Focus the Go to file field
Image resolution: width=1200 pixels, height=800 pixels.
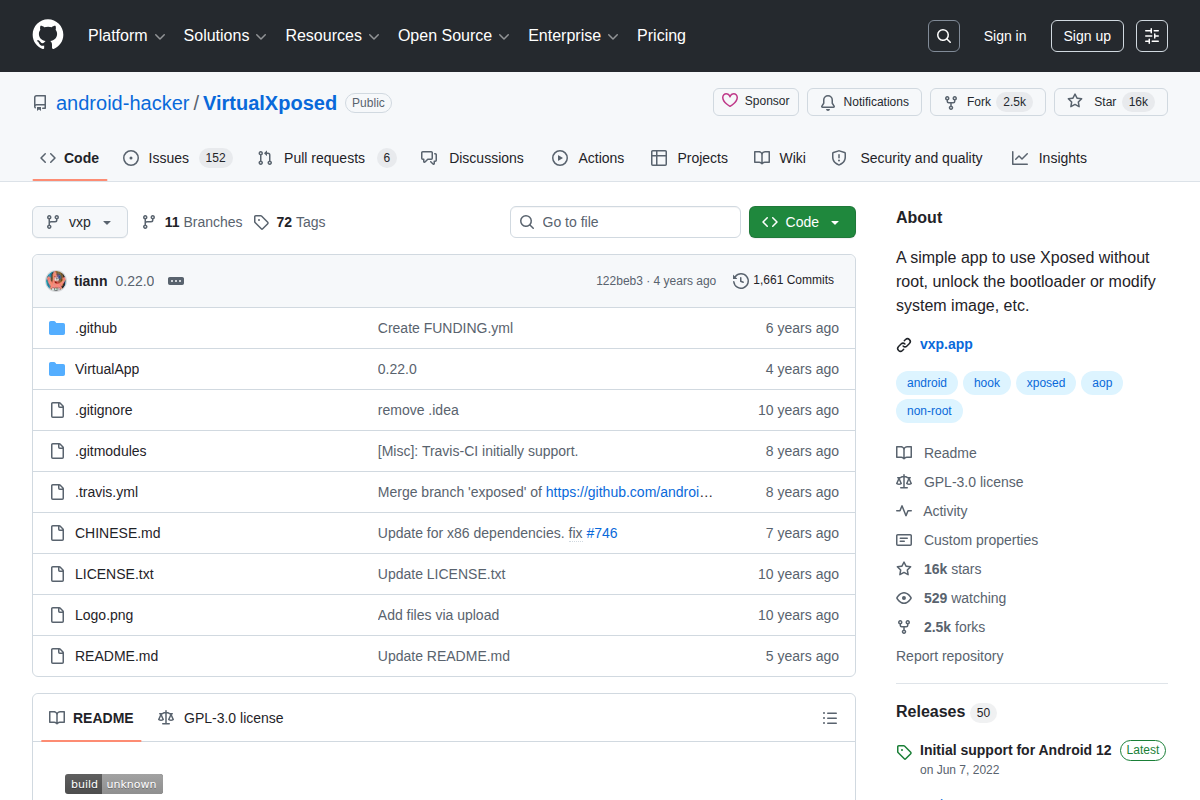pos(625,222)
